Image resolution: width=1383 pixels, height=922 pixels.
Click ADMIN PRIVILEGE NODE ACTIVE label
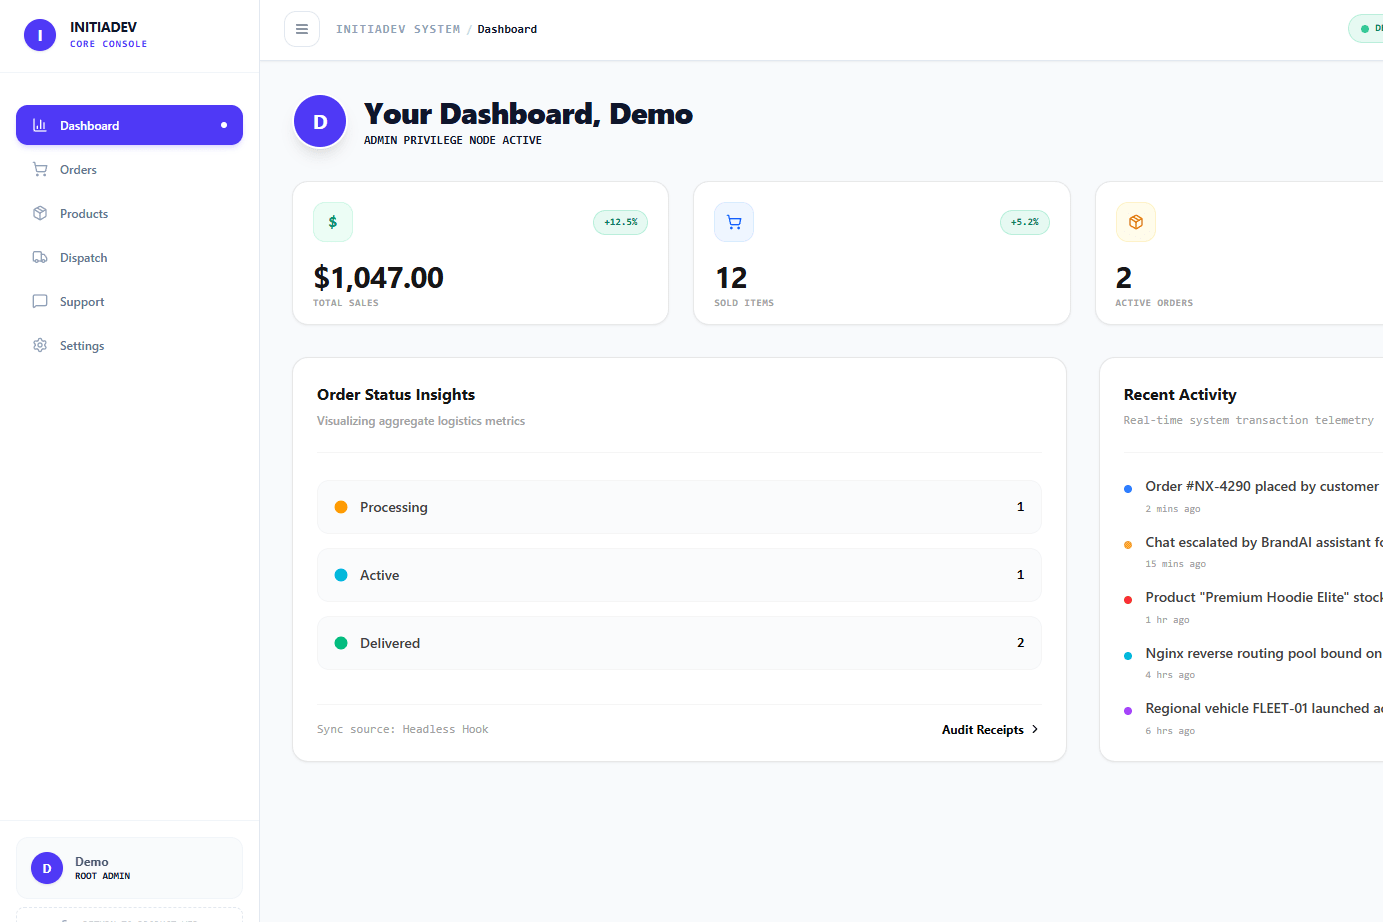[x=453, y=140]
